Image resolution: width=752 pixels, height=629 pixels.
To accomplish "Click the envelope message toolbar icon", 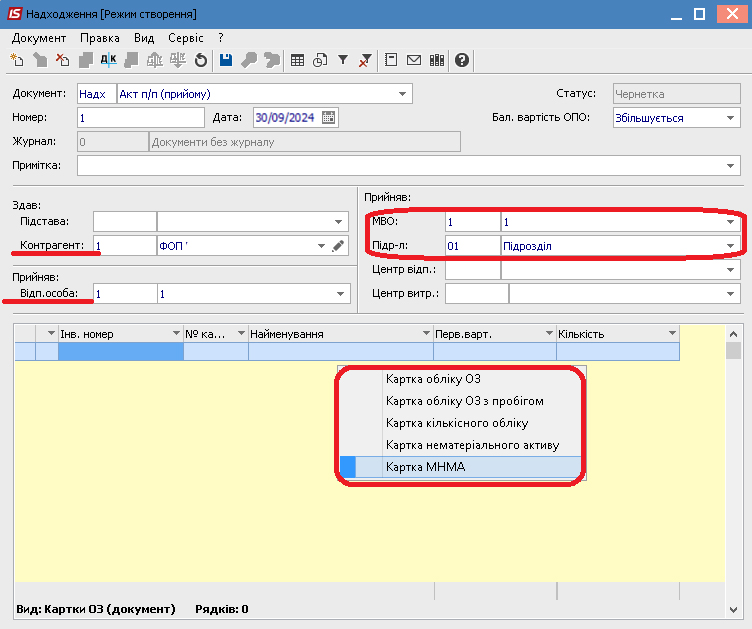I will [x=414, y=60].
